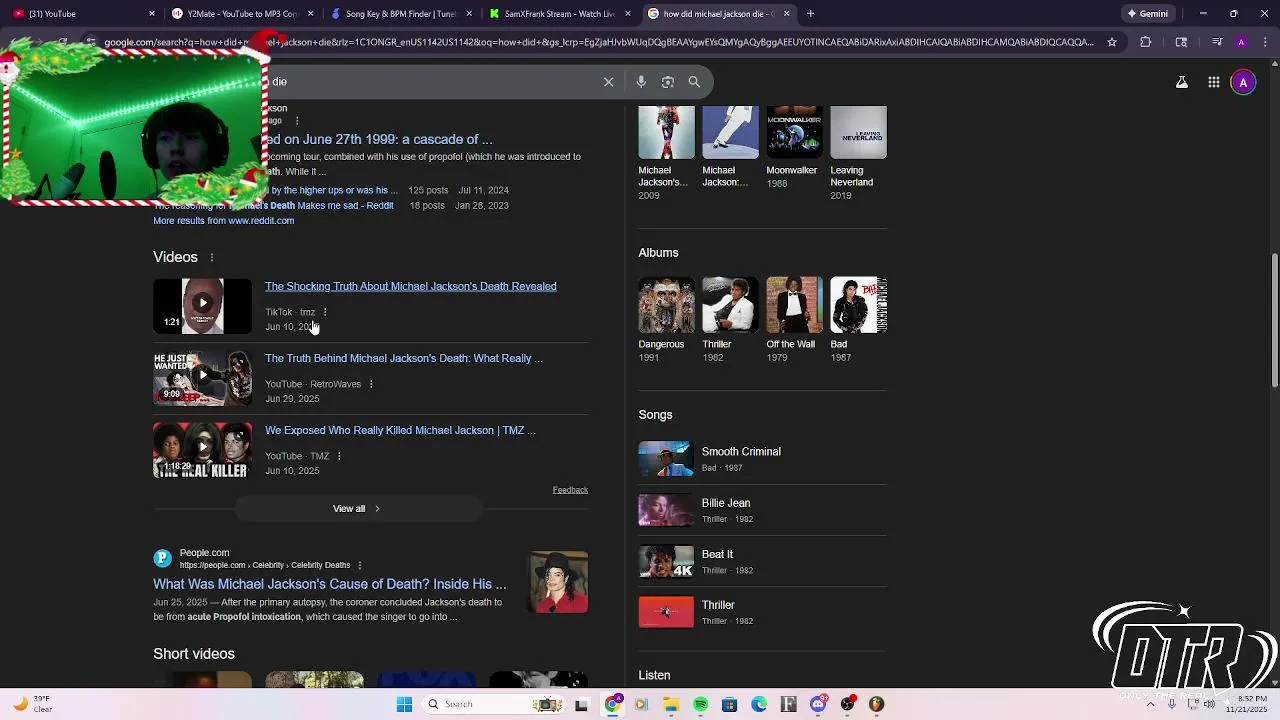The width and height of the screenshot is (1280, 720).
Task: Open File Explorer from the taskbar
Action: click(x=671, y=704)
